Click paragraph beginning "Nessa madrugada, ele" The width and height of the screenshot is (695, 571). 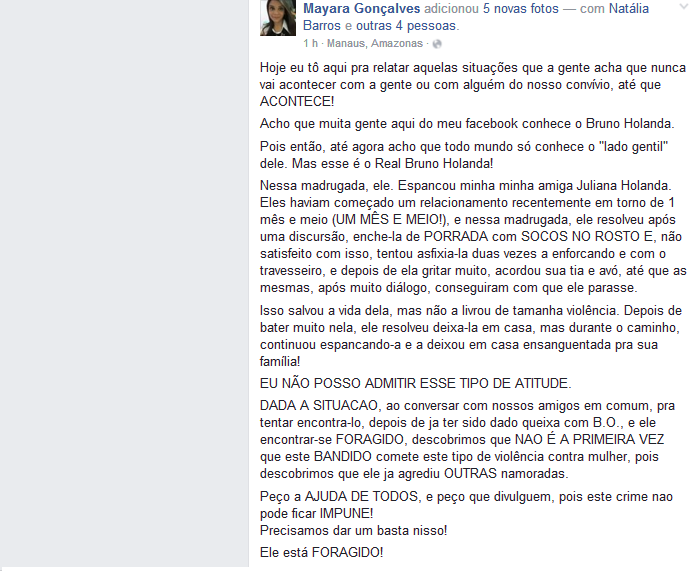coord(473,236)
